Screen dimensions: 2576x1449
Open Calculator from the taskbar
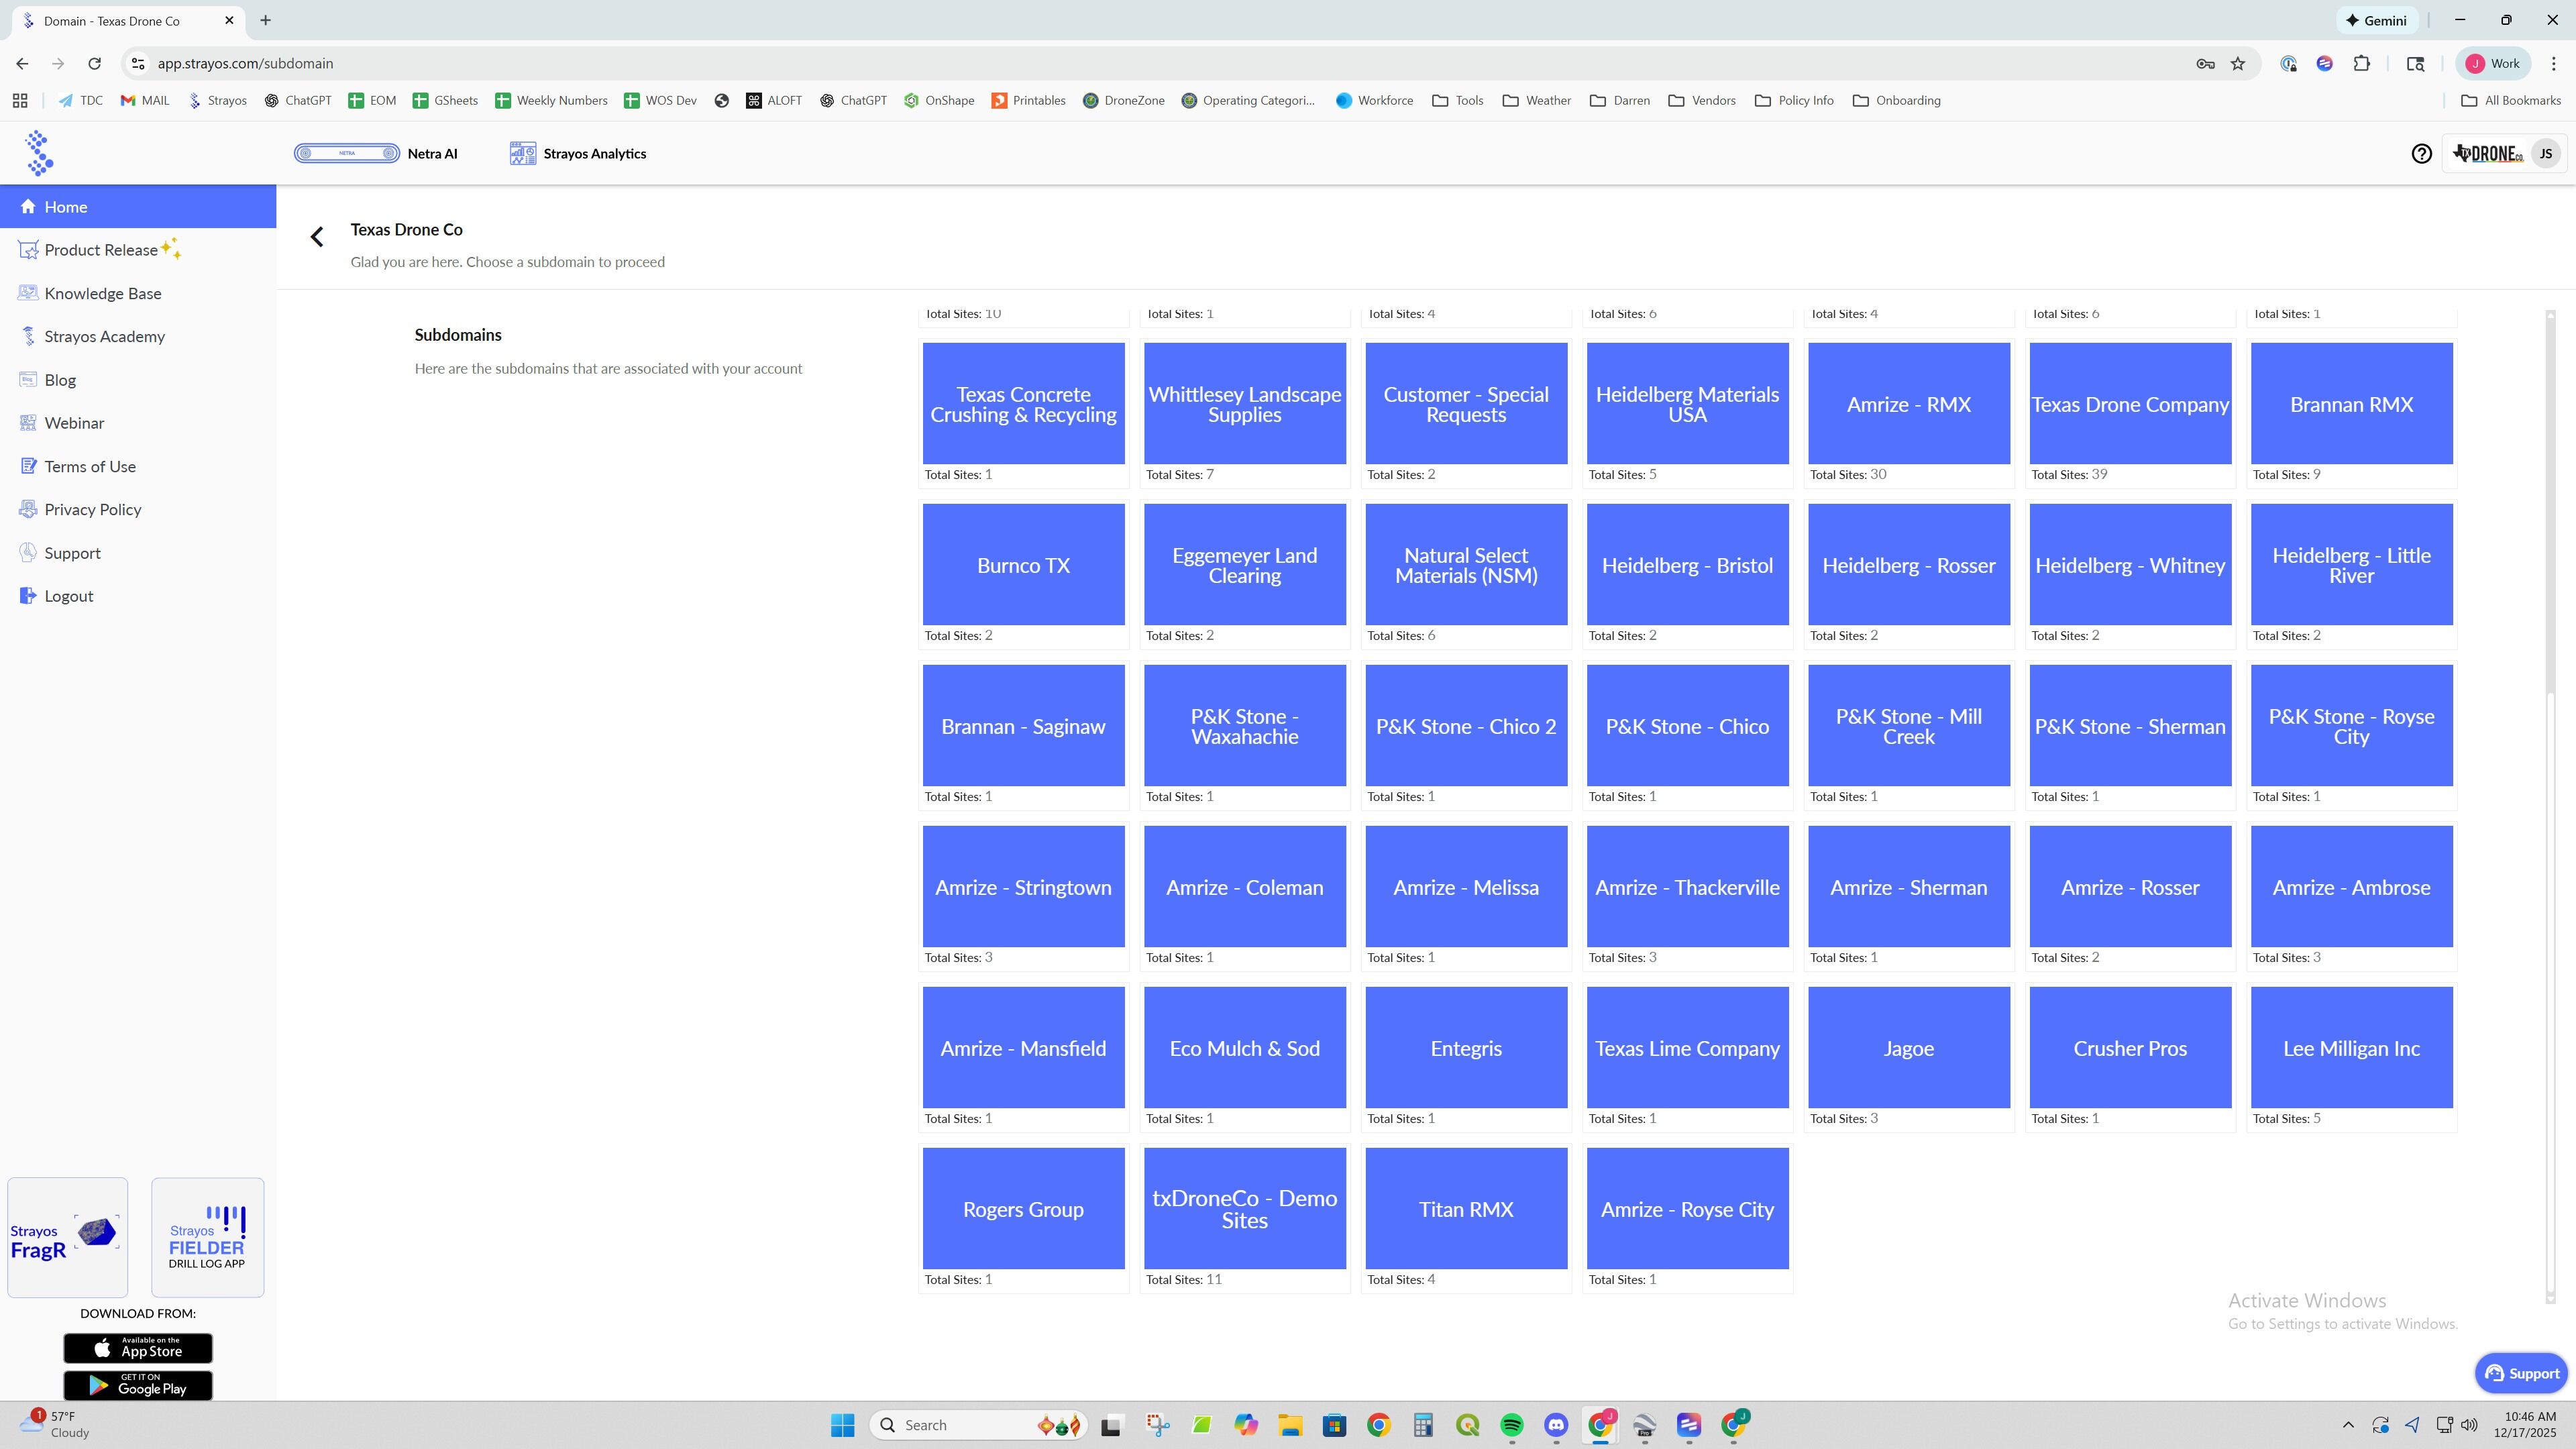[x=1422, y=1425]
